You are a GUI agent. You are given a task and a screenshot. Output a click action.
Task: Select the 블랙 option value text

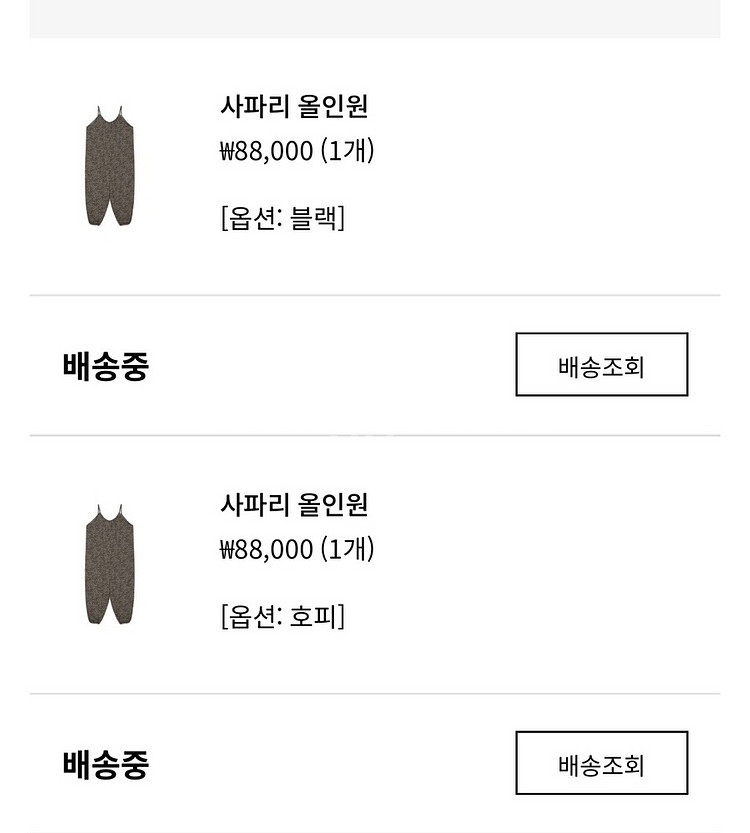312,218
